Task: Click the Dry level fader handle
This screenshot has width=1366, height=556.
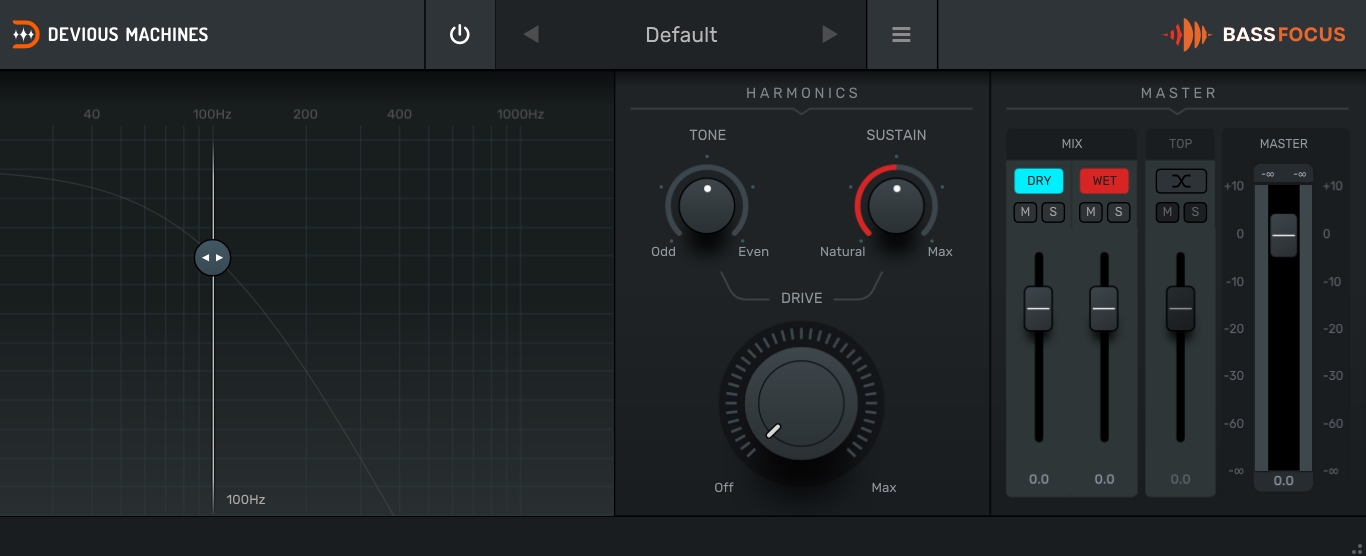Action: pyautogui.click(x=1039, y=309)
